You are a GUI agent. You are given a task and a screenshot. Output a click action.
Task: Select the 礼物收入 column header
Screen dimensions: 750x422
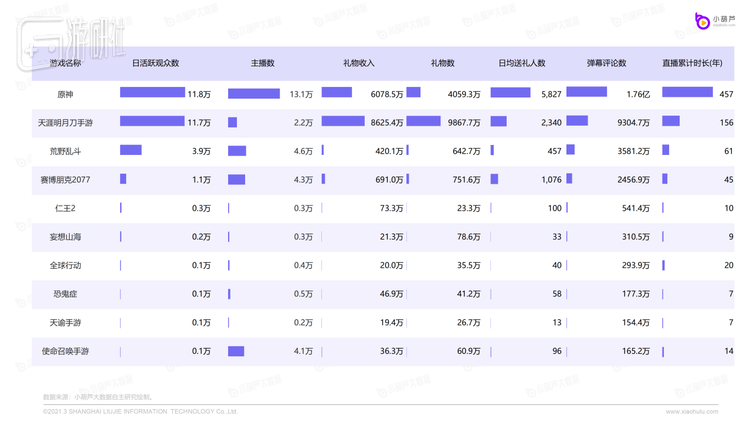358,63
